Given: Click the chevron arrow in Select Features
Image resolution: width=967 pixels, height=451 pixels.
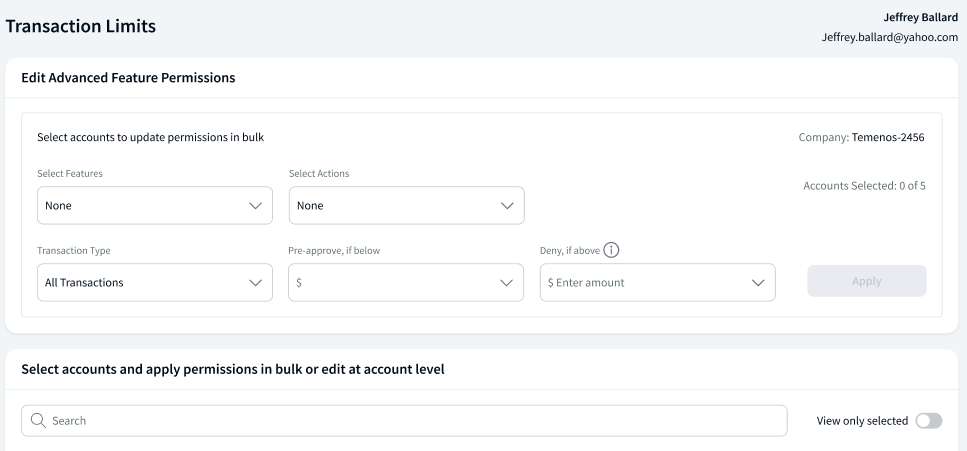Looking at the screenshot, I should (255, 206).
